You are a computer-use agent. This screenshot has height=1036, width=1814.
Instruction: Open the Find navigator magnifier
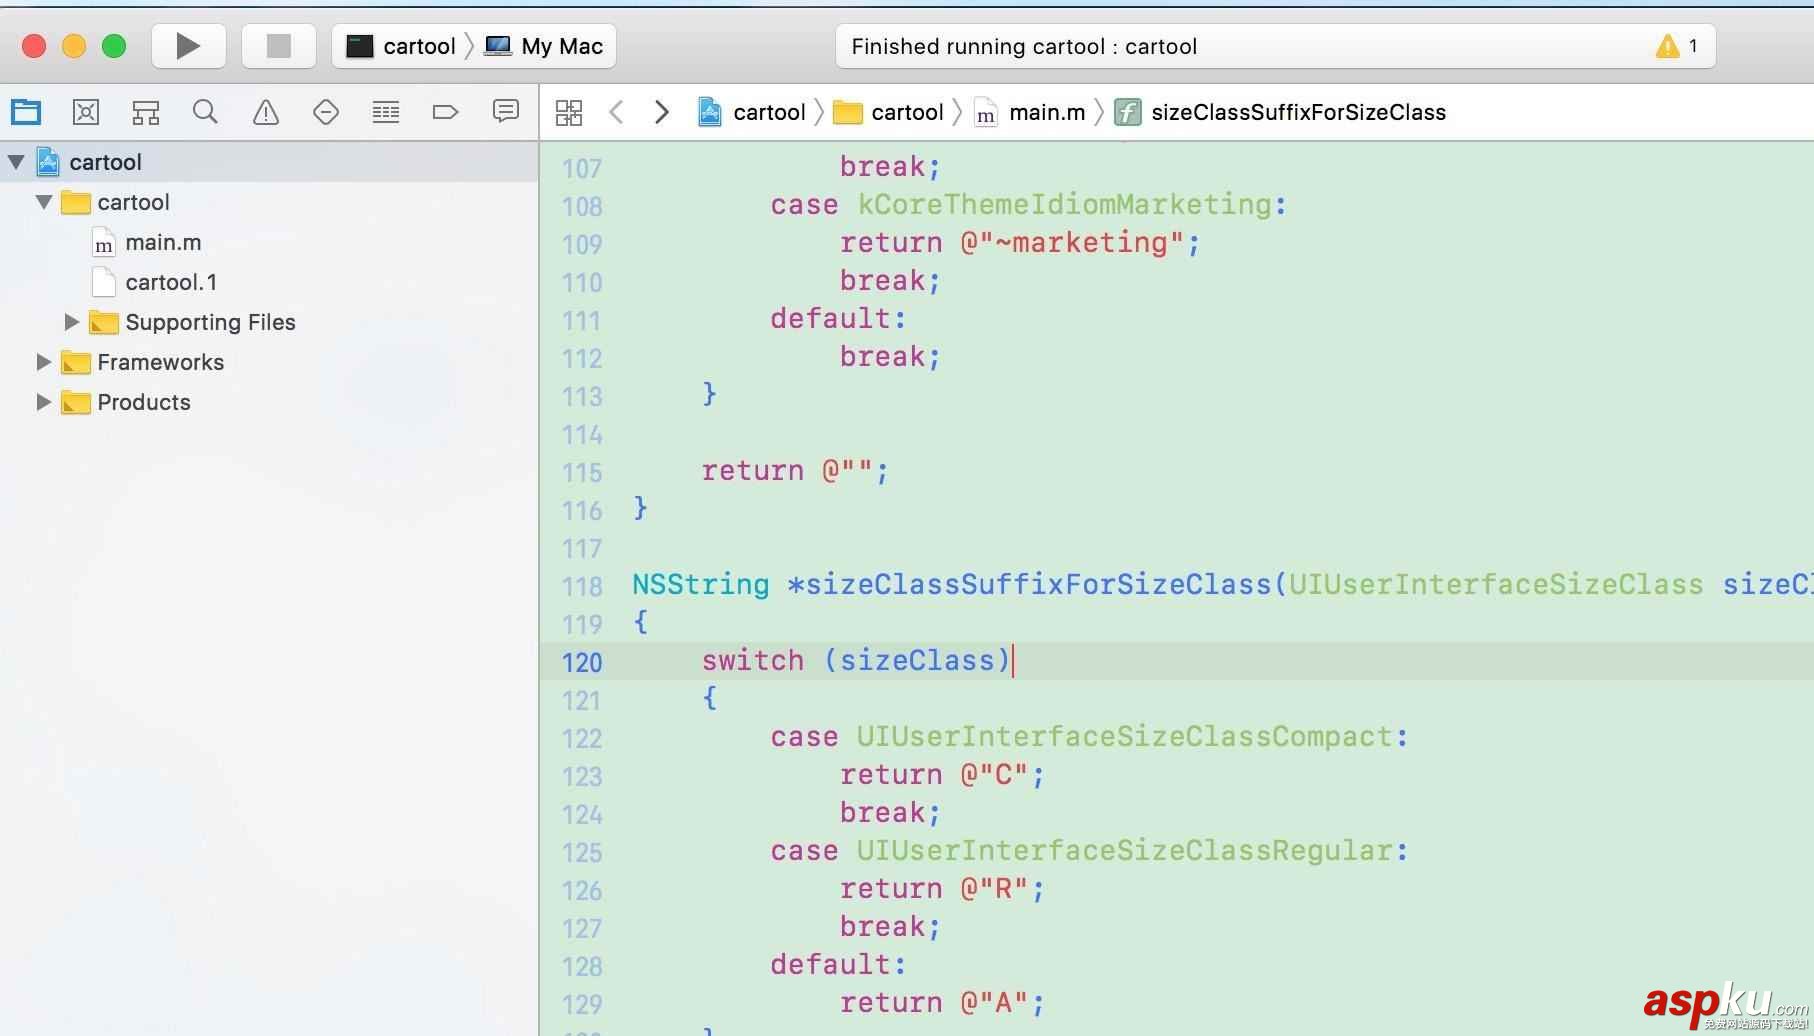tap(205, 112)
